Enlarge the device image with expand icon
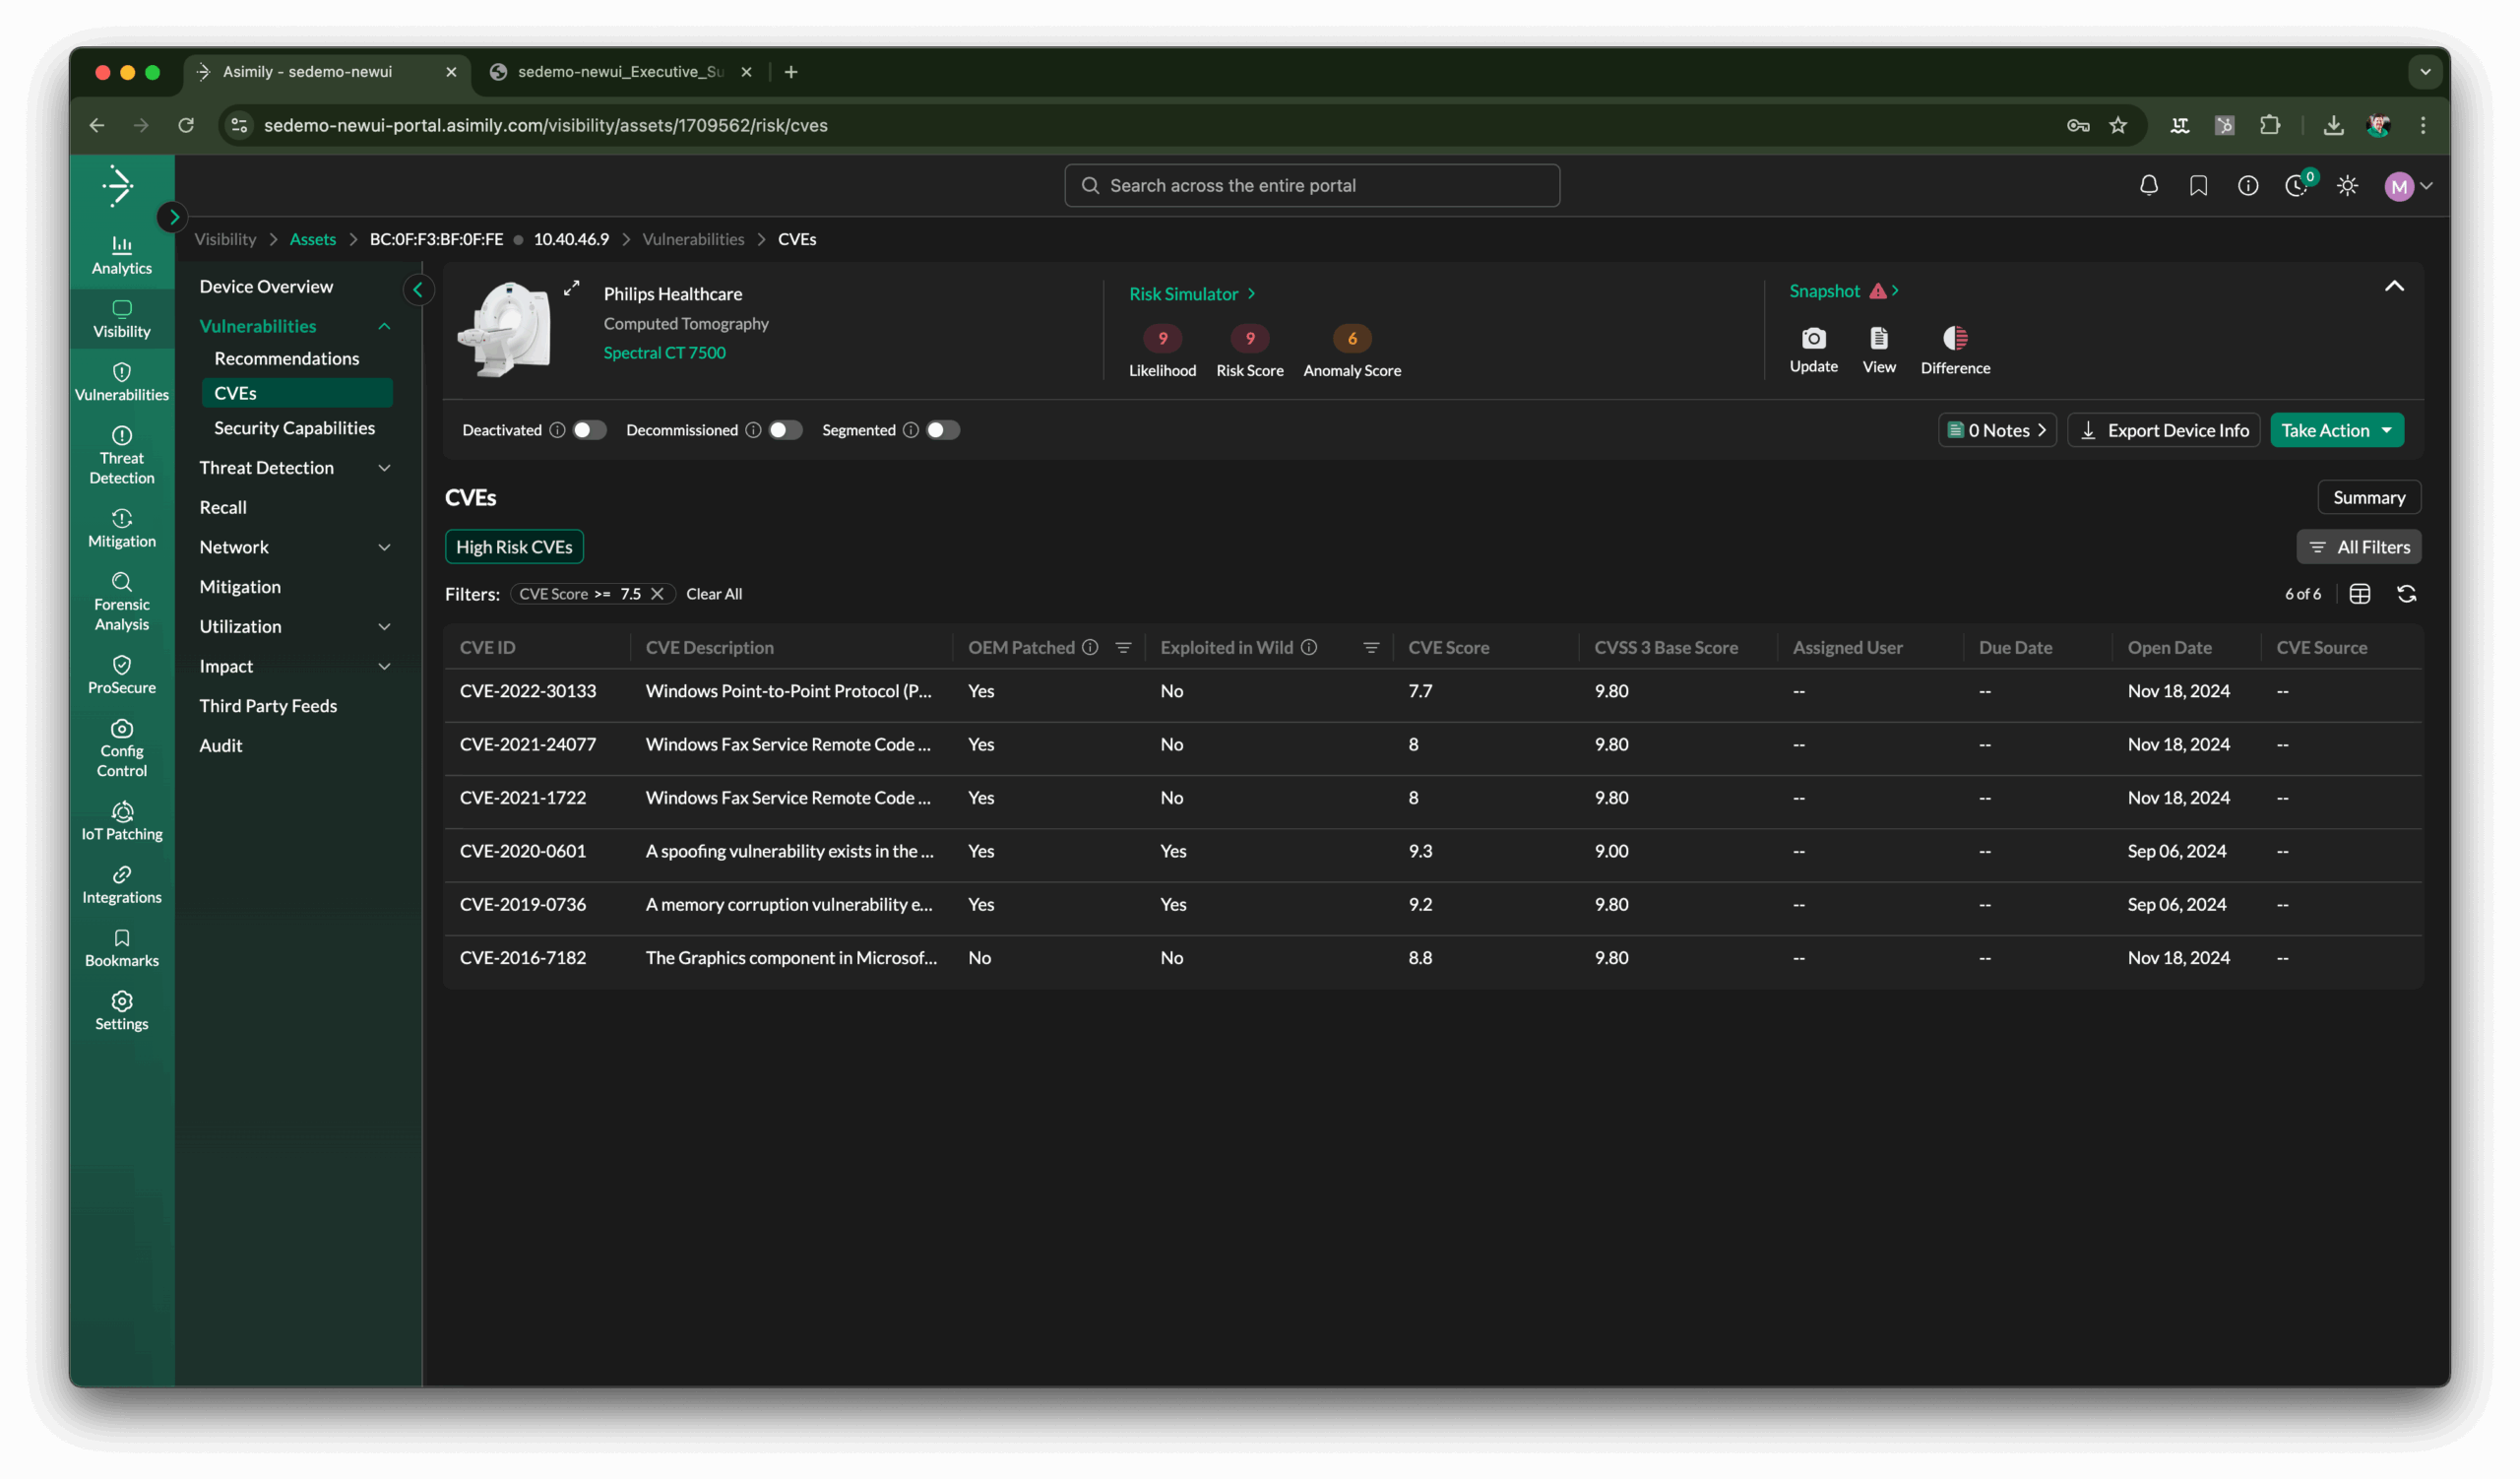The height and width of the screenshot is (1479, 2520). pyautogui.click(x=571, y=288)
